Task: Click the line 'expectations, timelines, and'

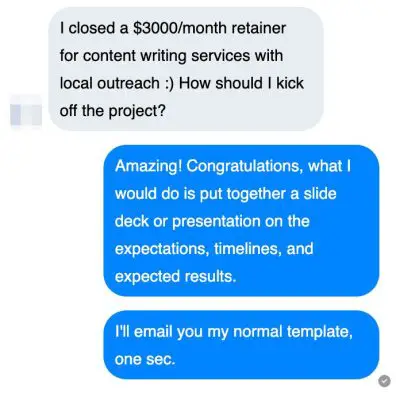Action: tap(214, 249)
